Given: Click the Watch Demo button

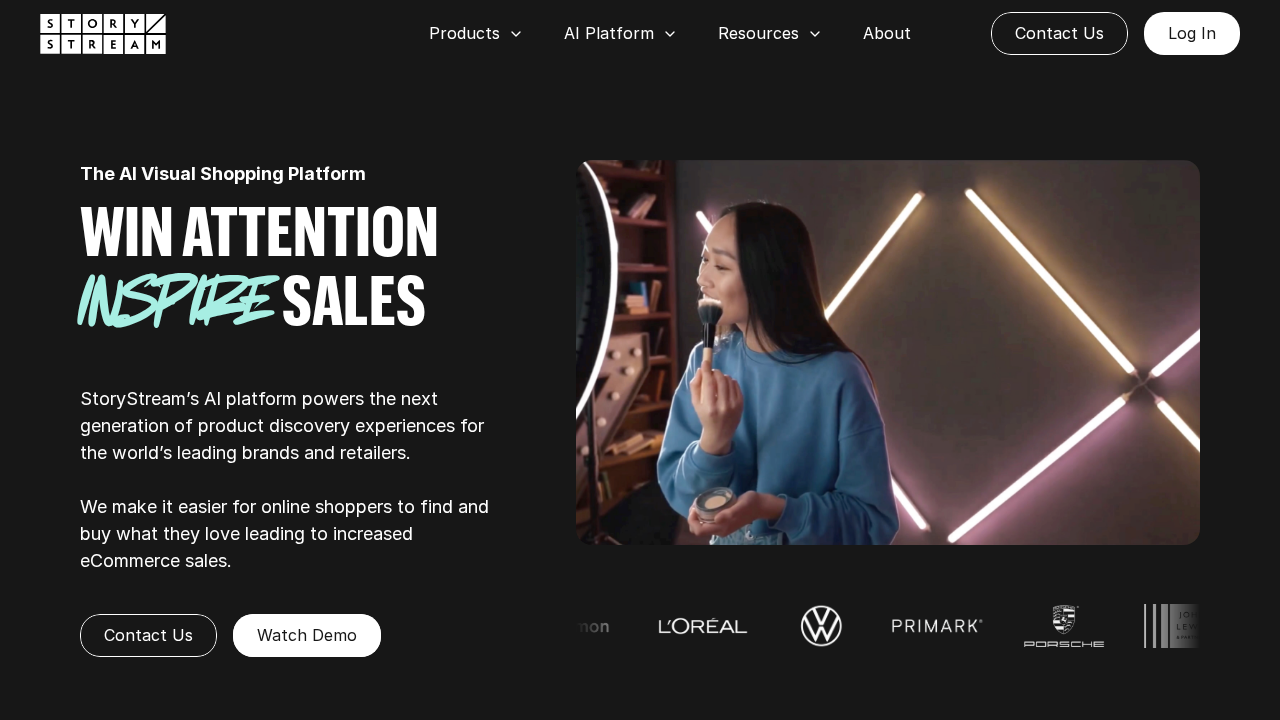Looking at the screenshot, I should (307, 635).
